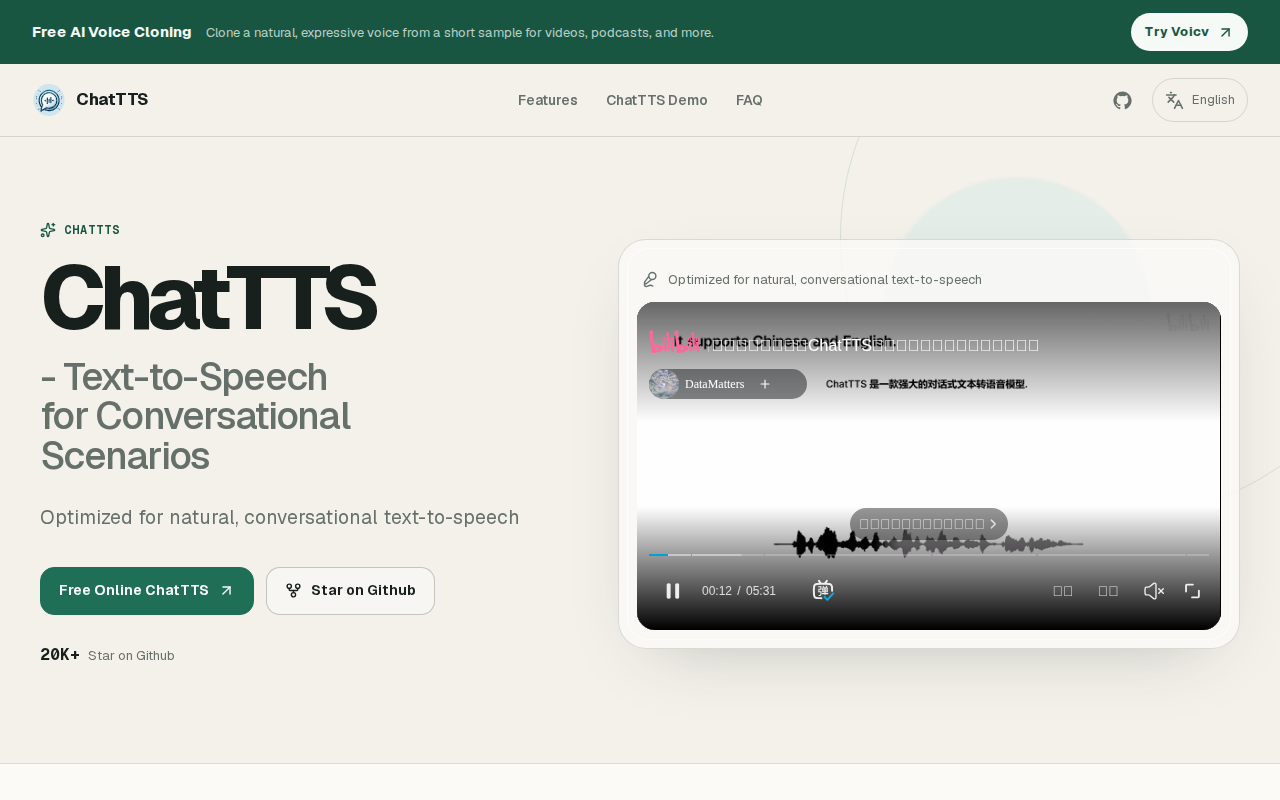Go to the FAQ menu item
Image resolution: width=1280 pixels, height=800 pixels.
pyautogui.click(x=749, y=100)
